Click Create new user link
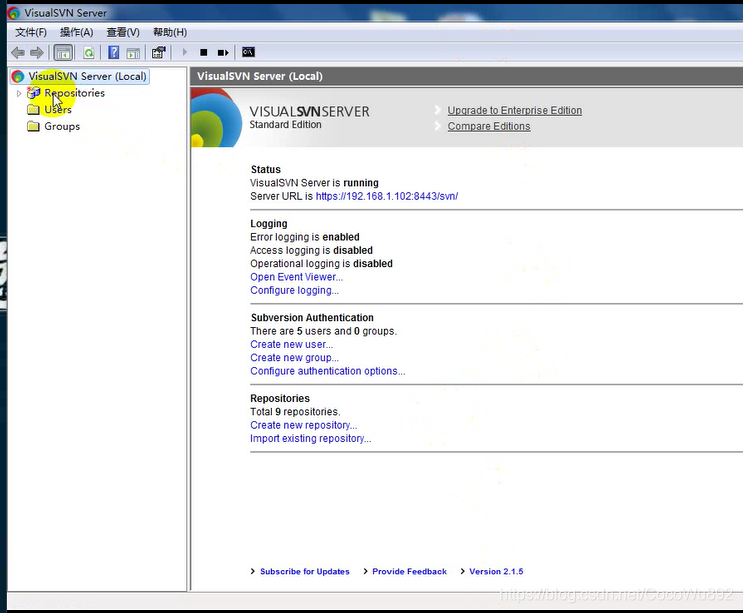The image size is (743, 613). click(291, 344)
